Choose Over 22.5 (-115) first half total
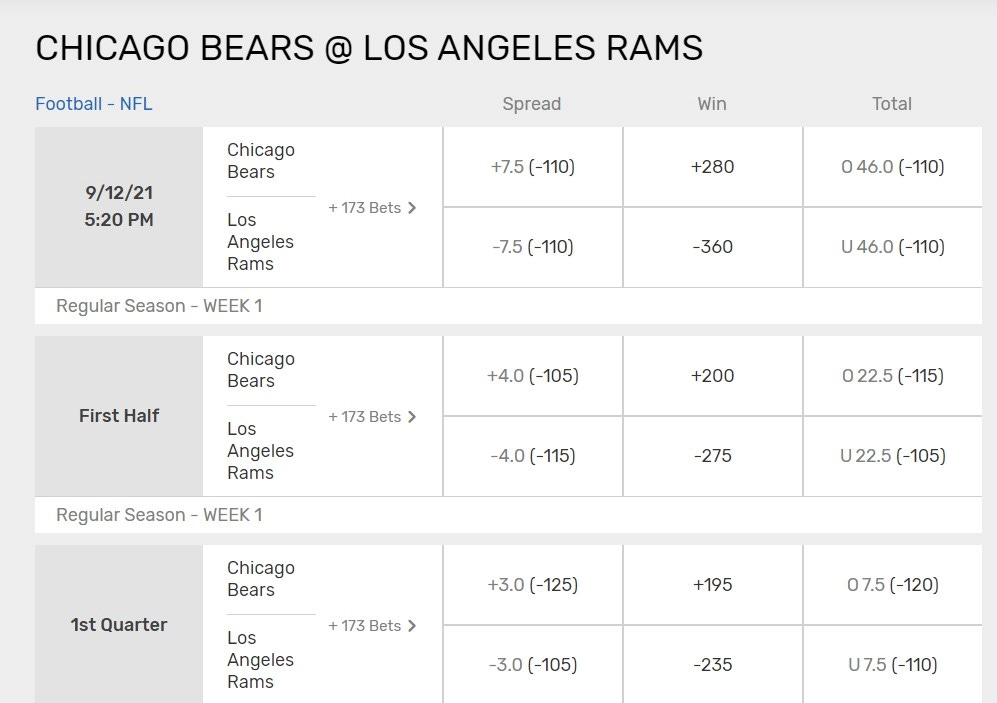This screenshot has width=997, height=703. pyautogui.click(x=893, y=376)
